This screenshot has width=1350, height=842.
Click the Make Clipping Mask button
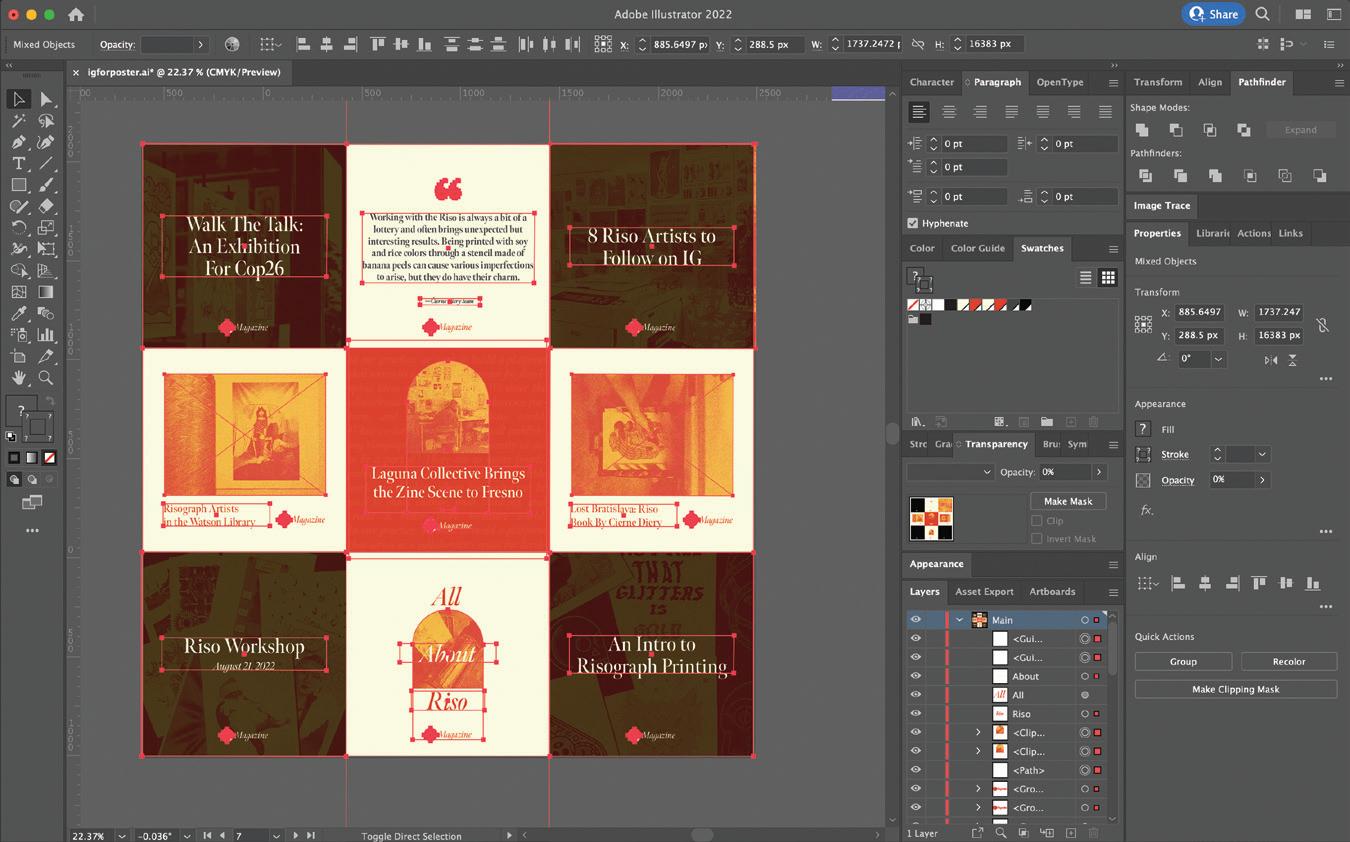click(1236, 689)
